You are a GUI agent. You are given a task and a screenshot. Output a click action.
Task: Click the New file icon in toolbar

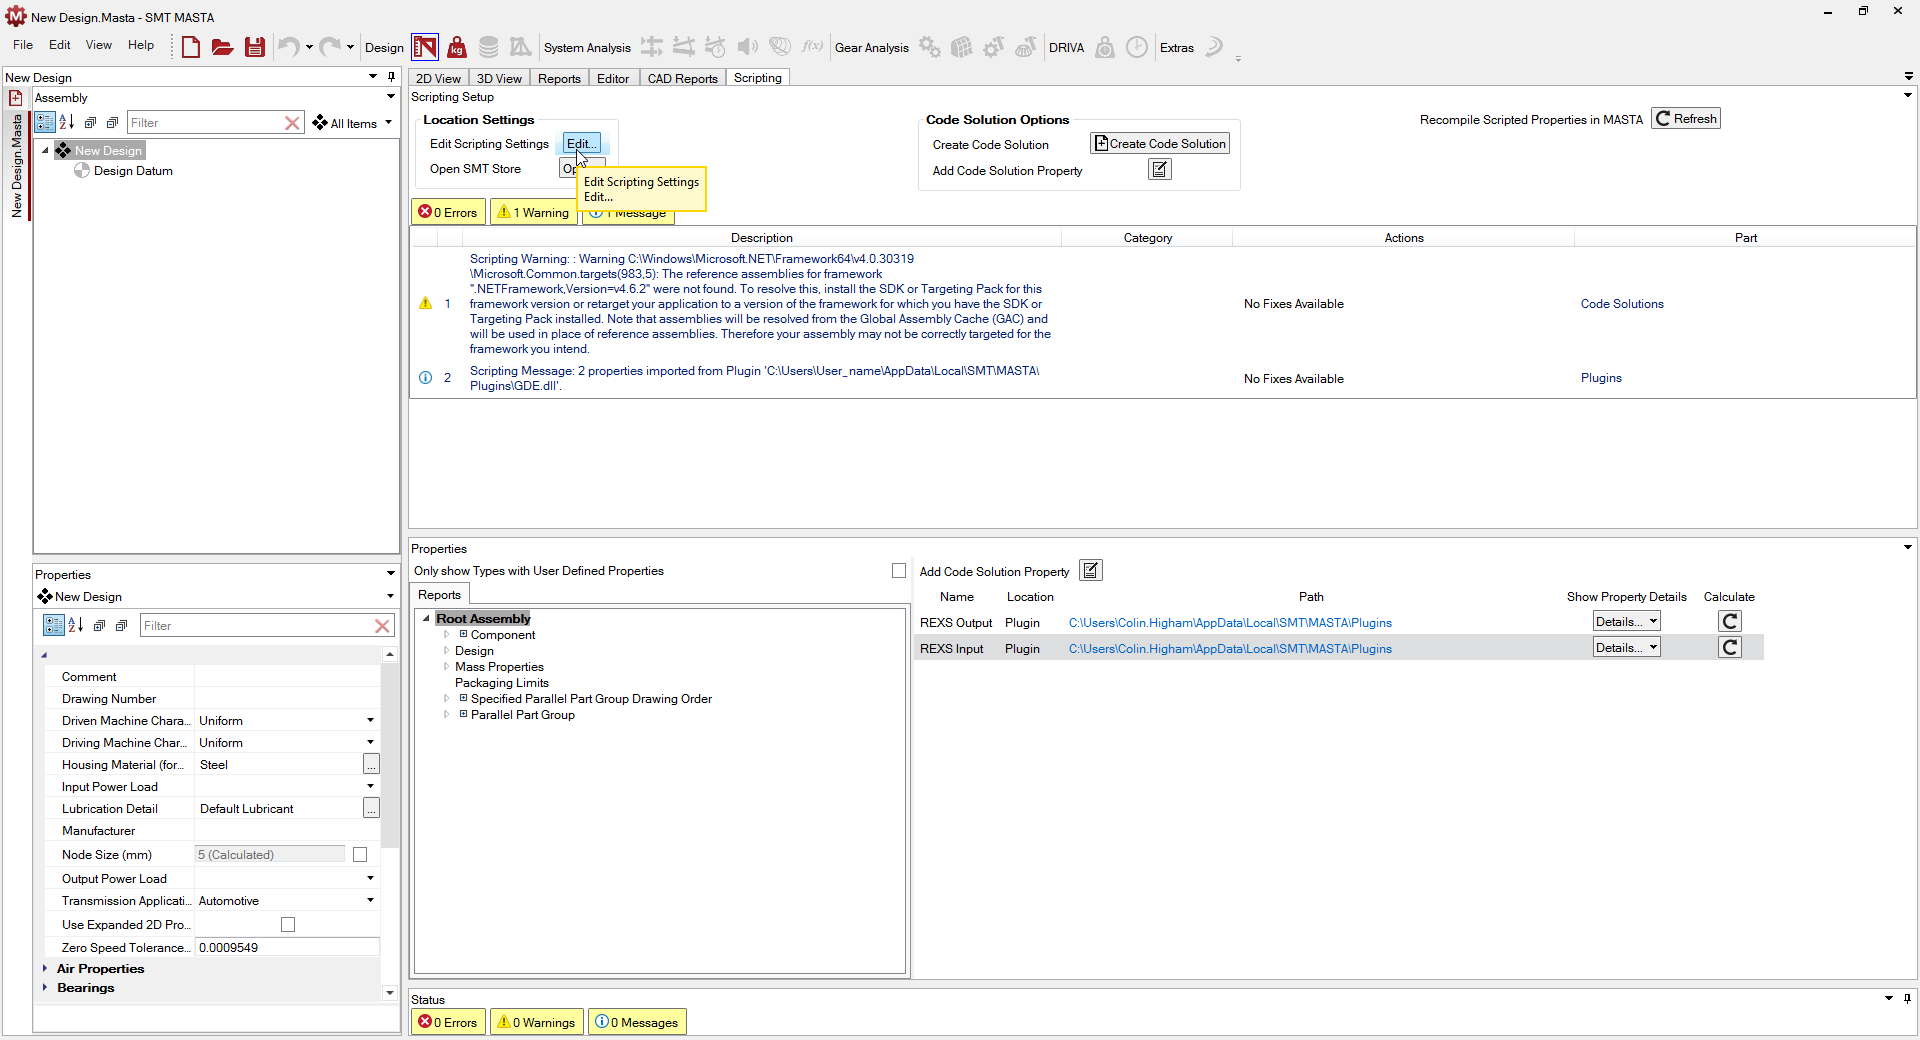coord(191,47)
